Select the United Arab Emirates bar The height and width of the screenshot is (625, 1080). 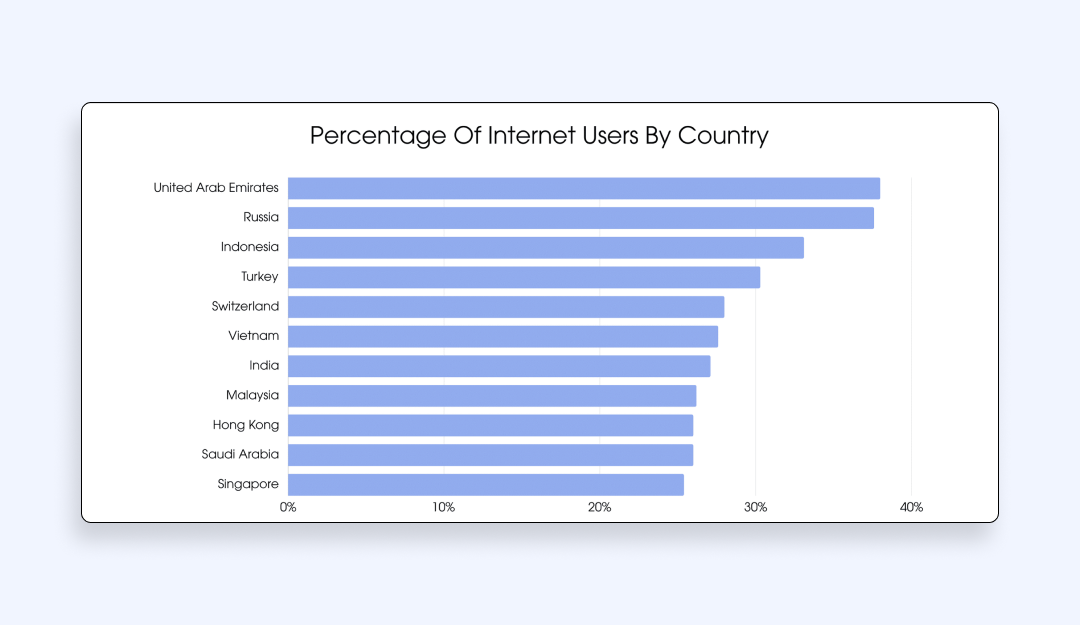(584, 188)
